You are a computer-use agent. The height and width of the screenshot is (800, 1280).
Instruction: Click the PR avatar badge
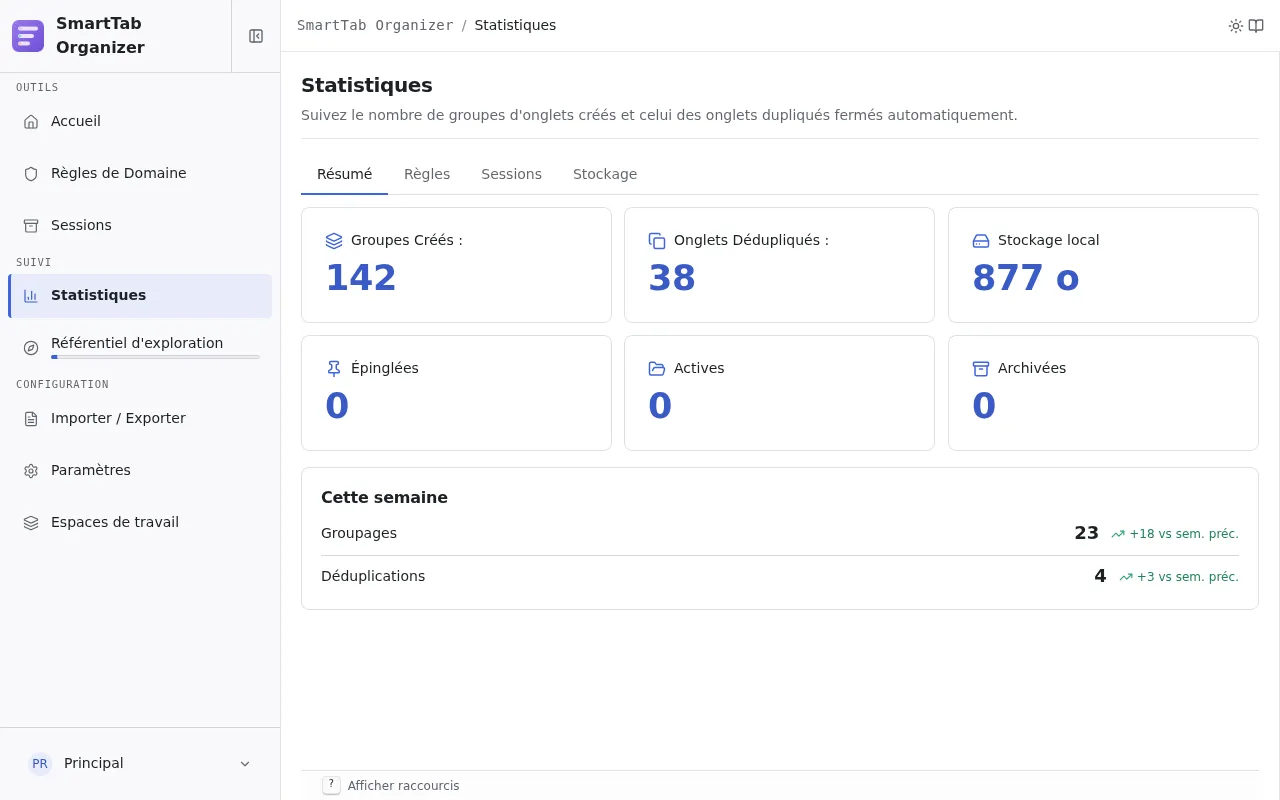pos(40,764)
